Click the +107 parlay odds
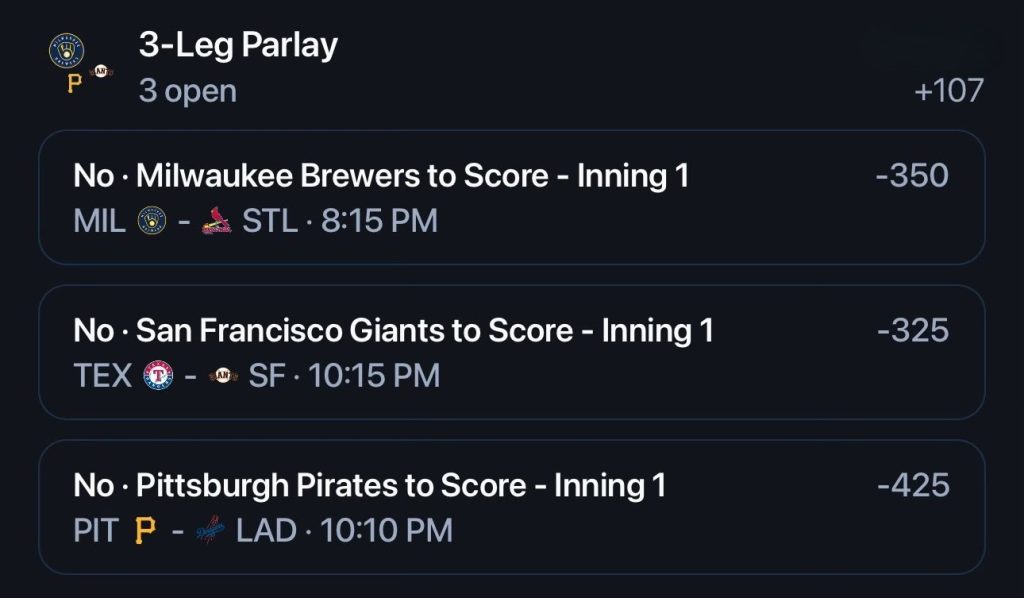Image resolution: width=1024 pixels, height=598 pixels. [949, 91]
